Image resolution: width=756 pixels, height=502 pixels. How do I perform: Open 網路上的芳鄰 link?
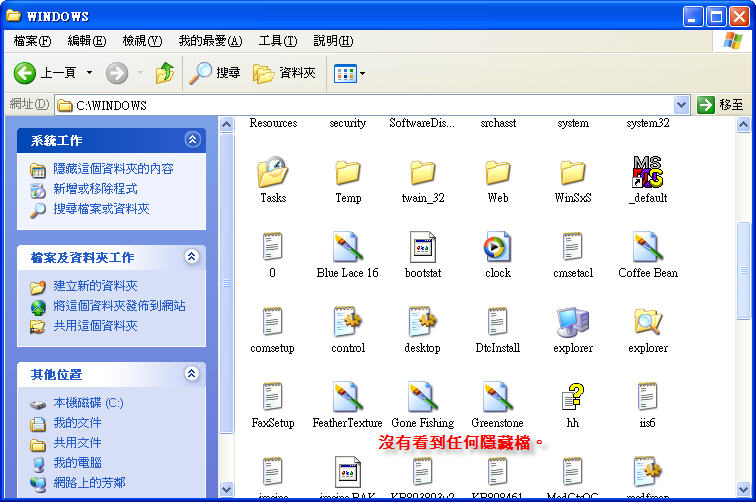pyautogui.click(x=89, y=483)
